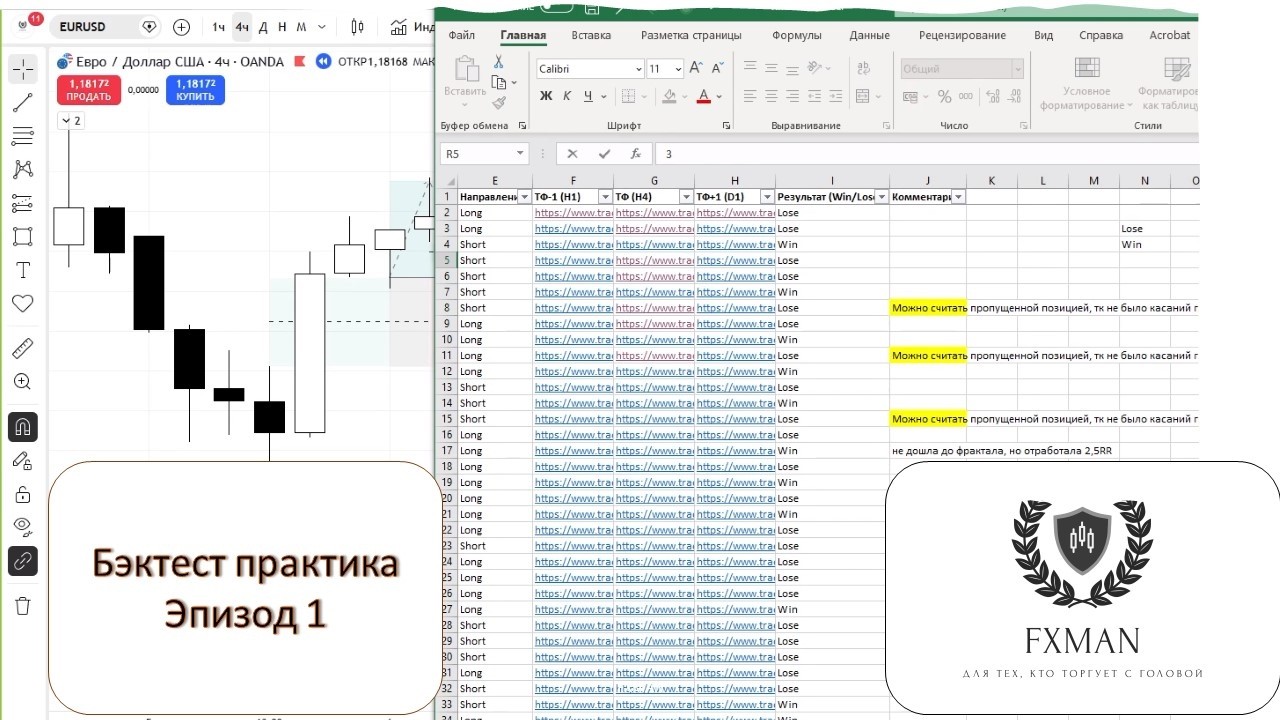Select the crosshair cursor tool in TradingView
1280x720 pixels.
click(x=23, y=69)
